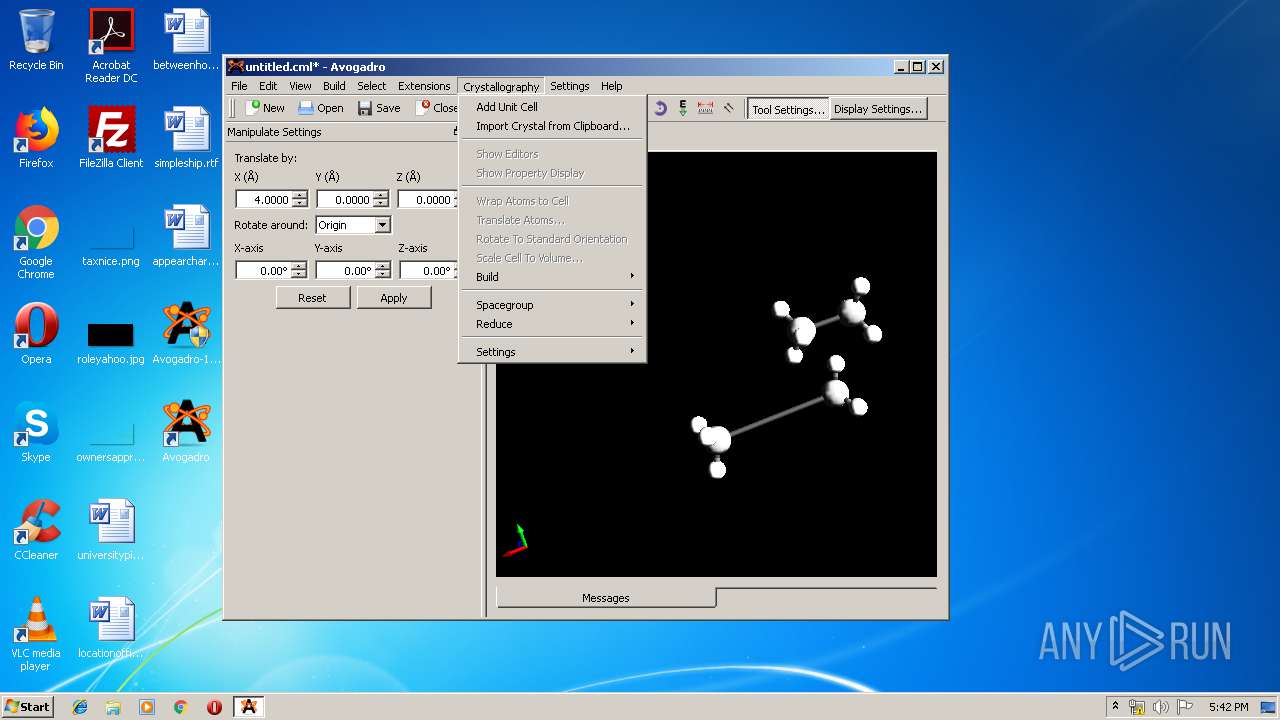The height and width of the screenshot is (720, 1280).
Task: Open the Help menu
Action: click(611, 86)
